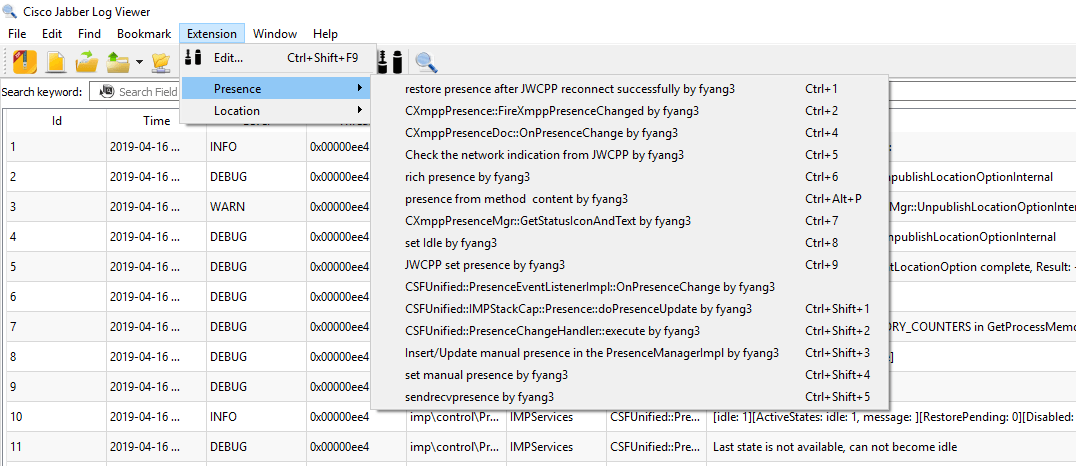This screenshot has height=466, width=1076.
Task: Close the open Extension menu
Action: (x=212, y=34)
